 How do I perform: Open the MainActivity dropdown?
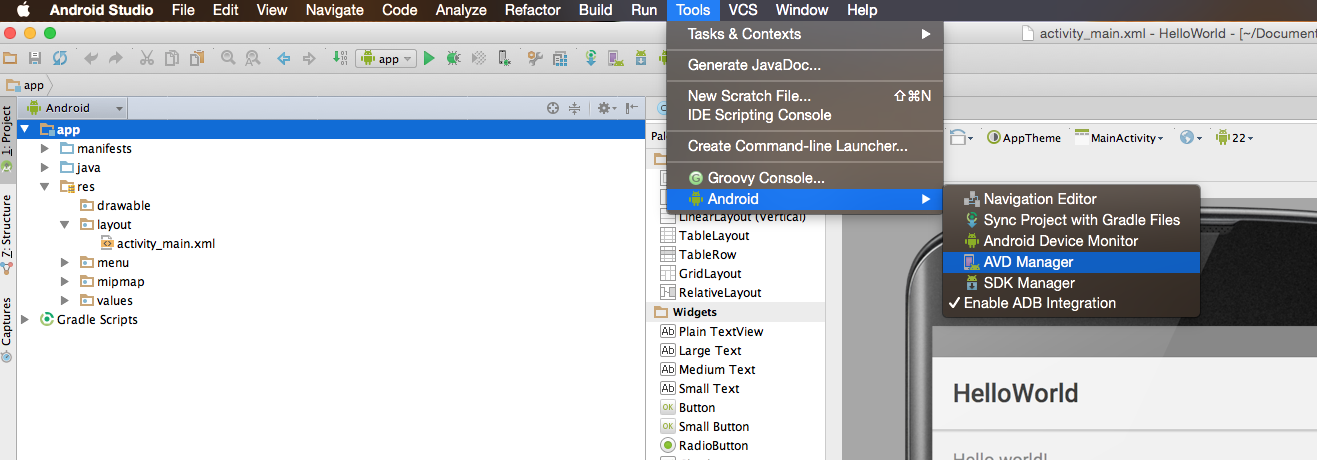tap(1120, 138)
